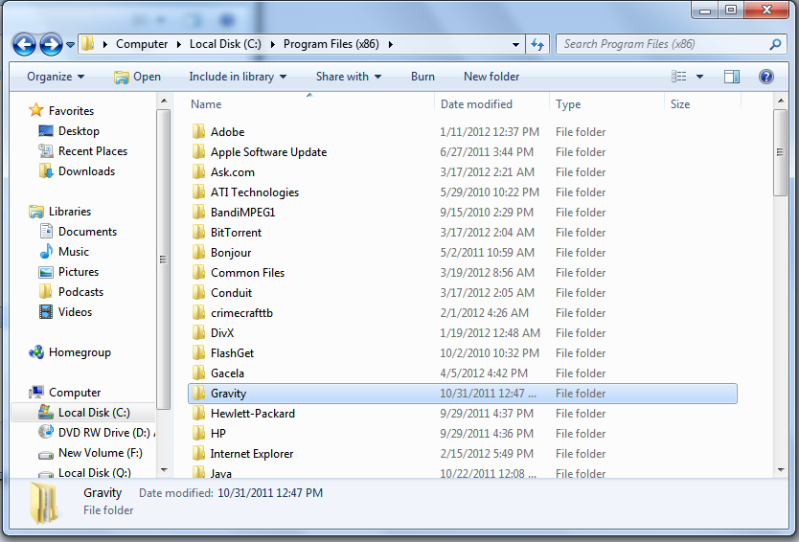
Task: Open the Organize menu
Action: point(56,76)
